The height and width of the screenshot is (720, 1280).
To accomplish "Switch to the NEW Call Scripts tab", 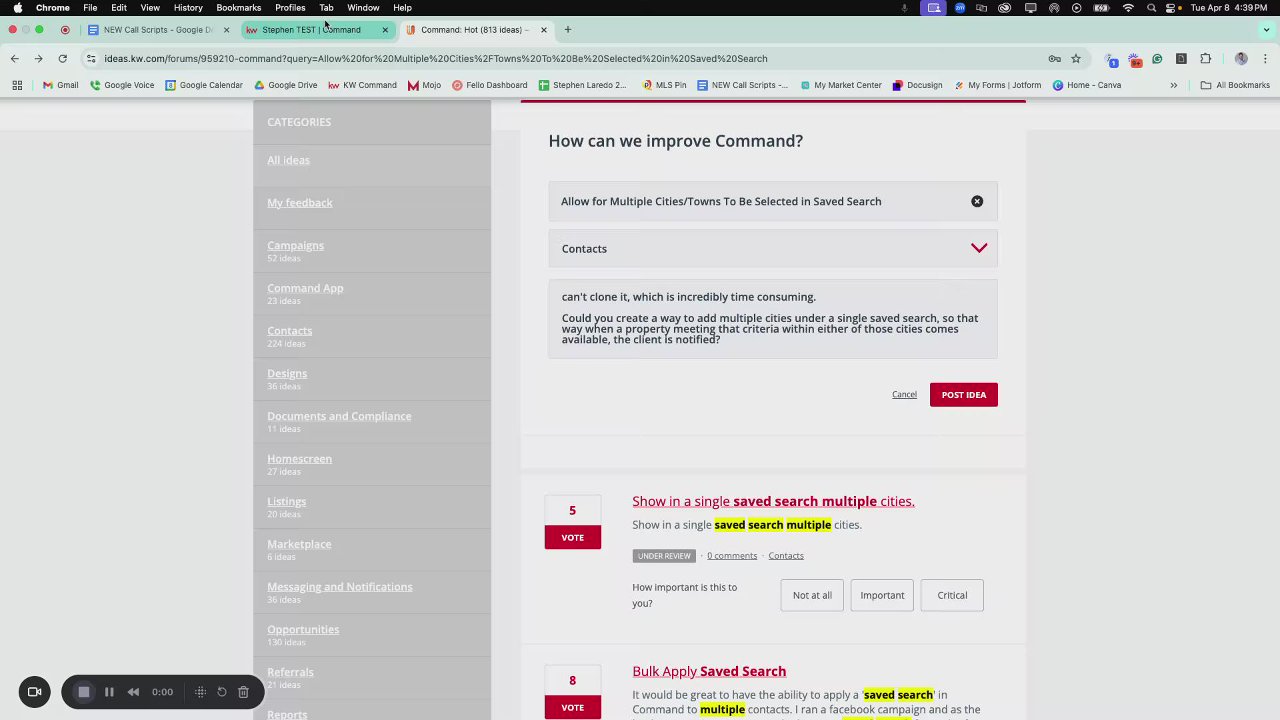I will pyautogui.click(x=158, y=30).
